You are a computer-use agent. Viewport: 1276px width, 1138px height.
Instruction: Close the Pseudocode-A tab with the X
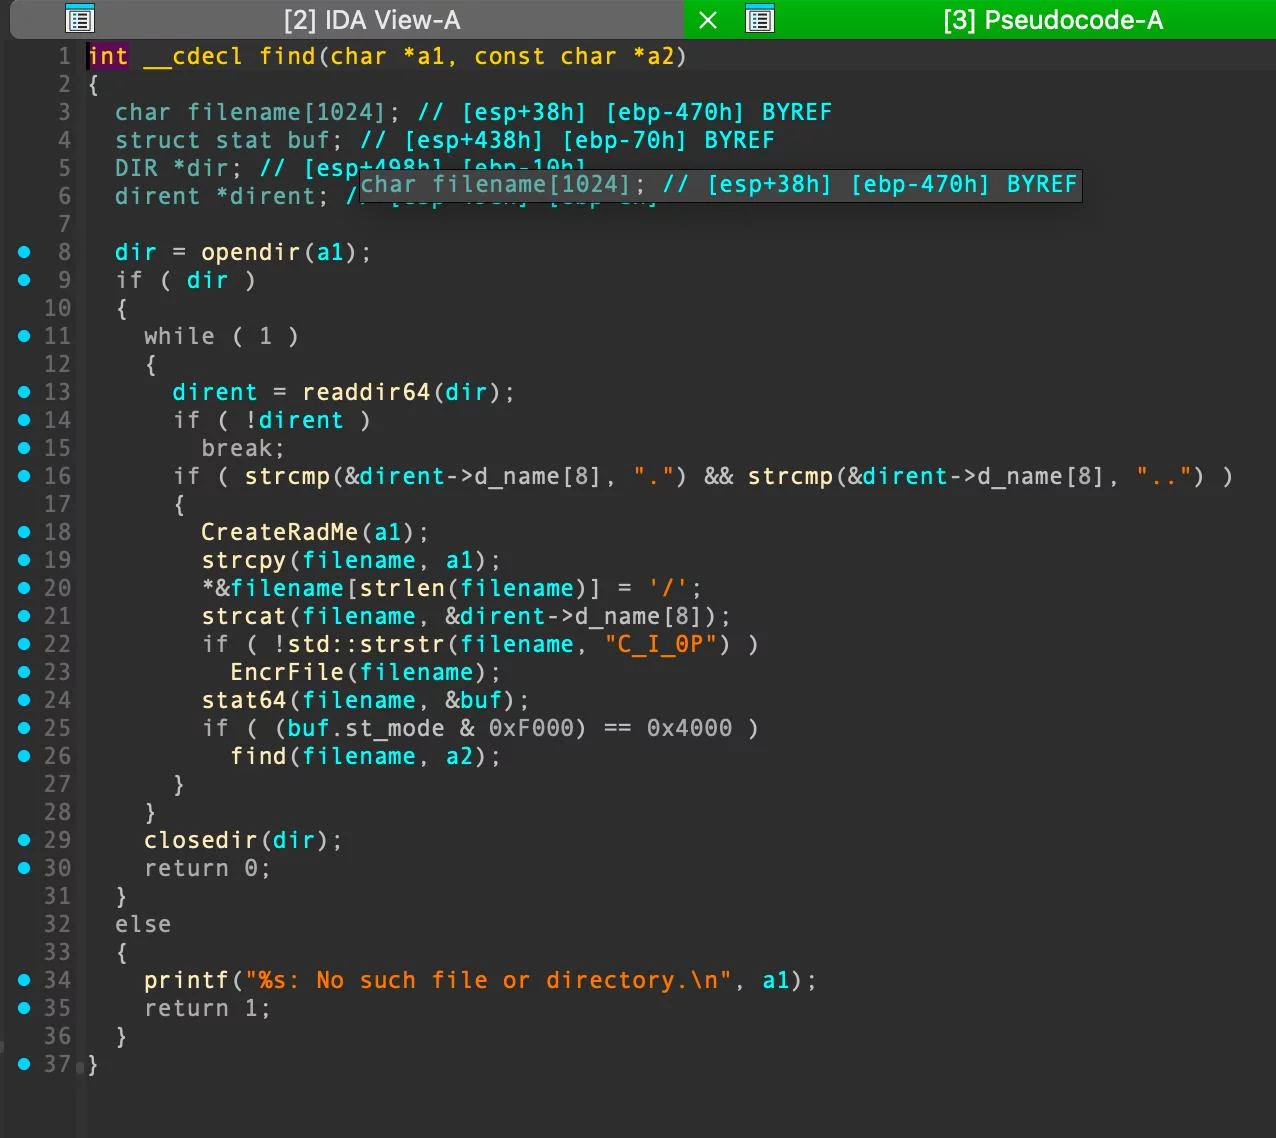point(708,20)
